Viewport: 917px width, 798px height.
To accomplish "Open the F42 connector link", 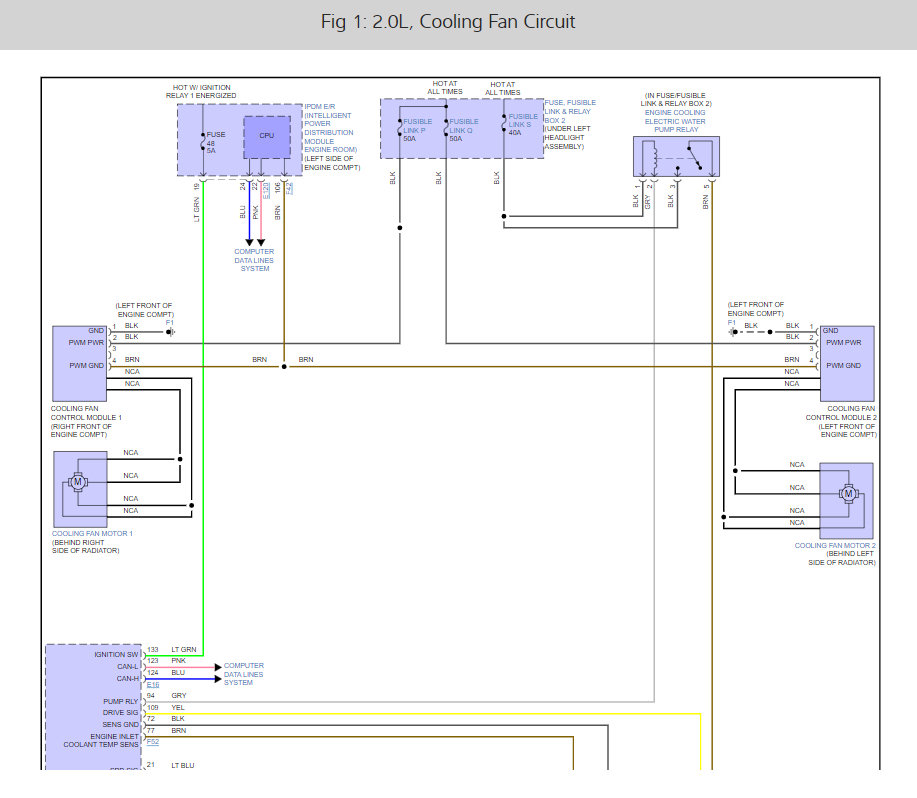I will pyautogui.click(x=289, y=188).
